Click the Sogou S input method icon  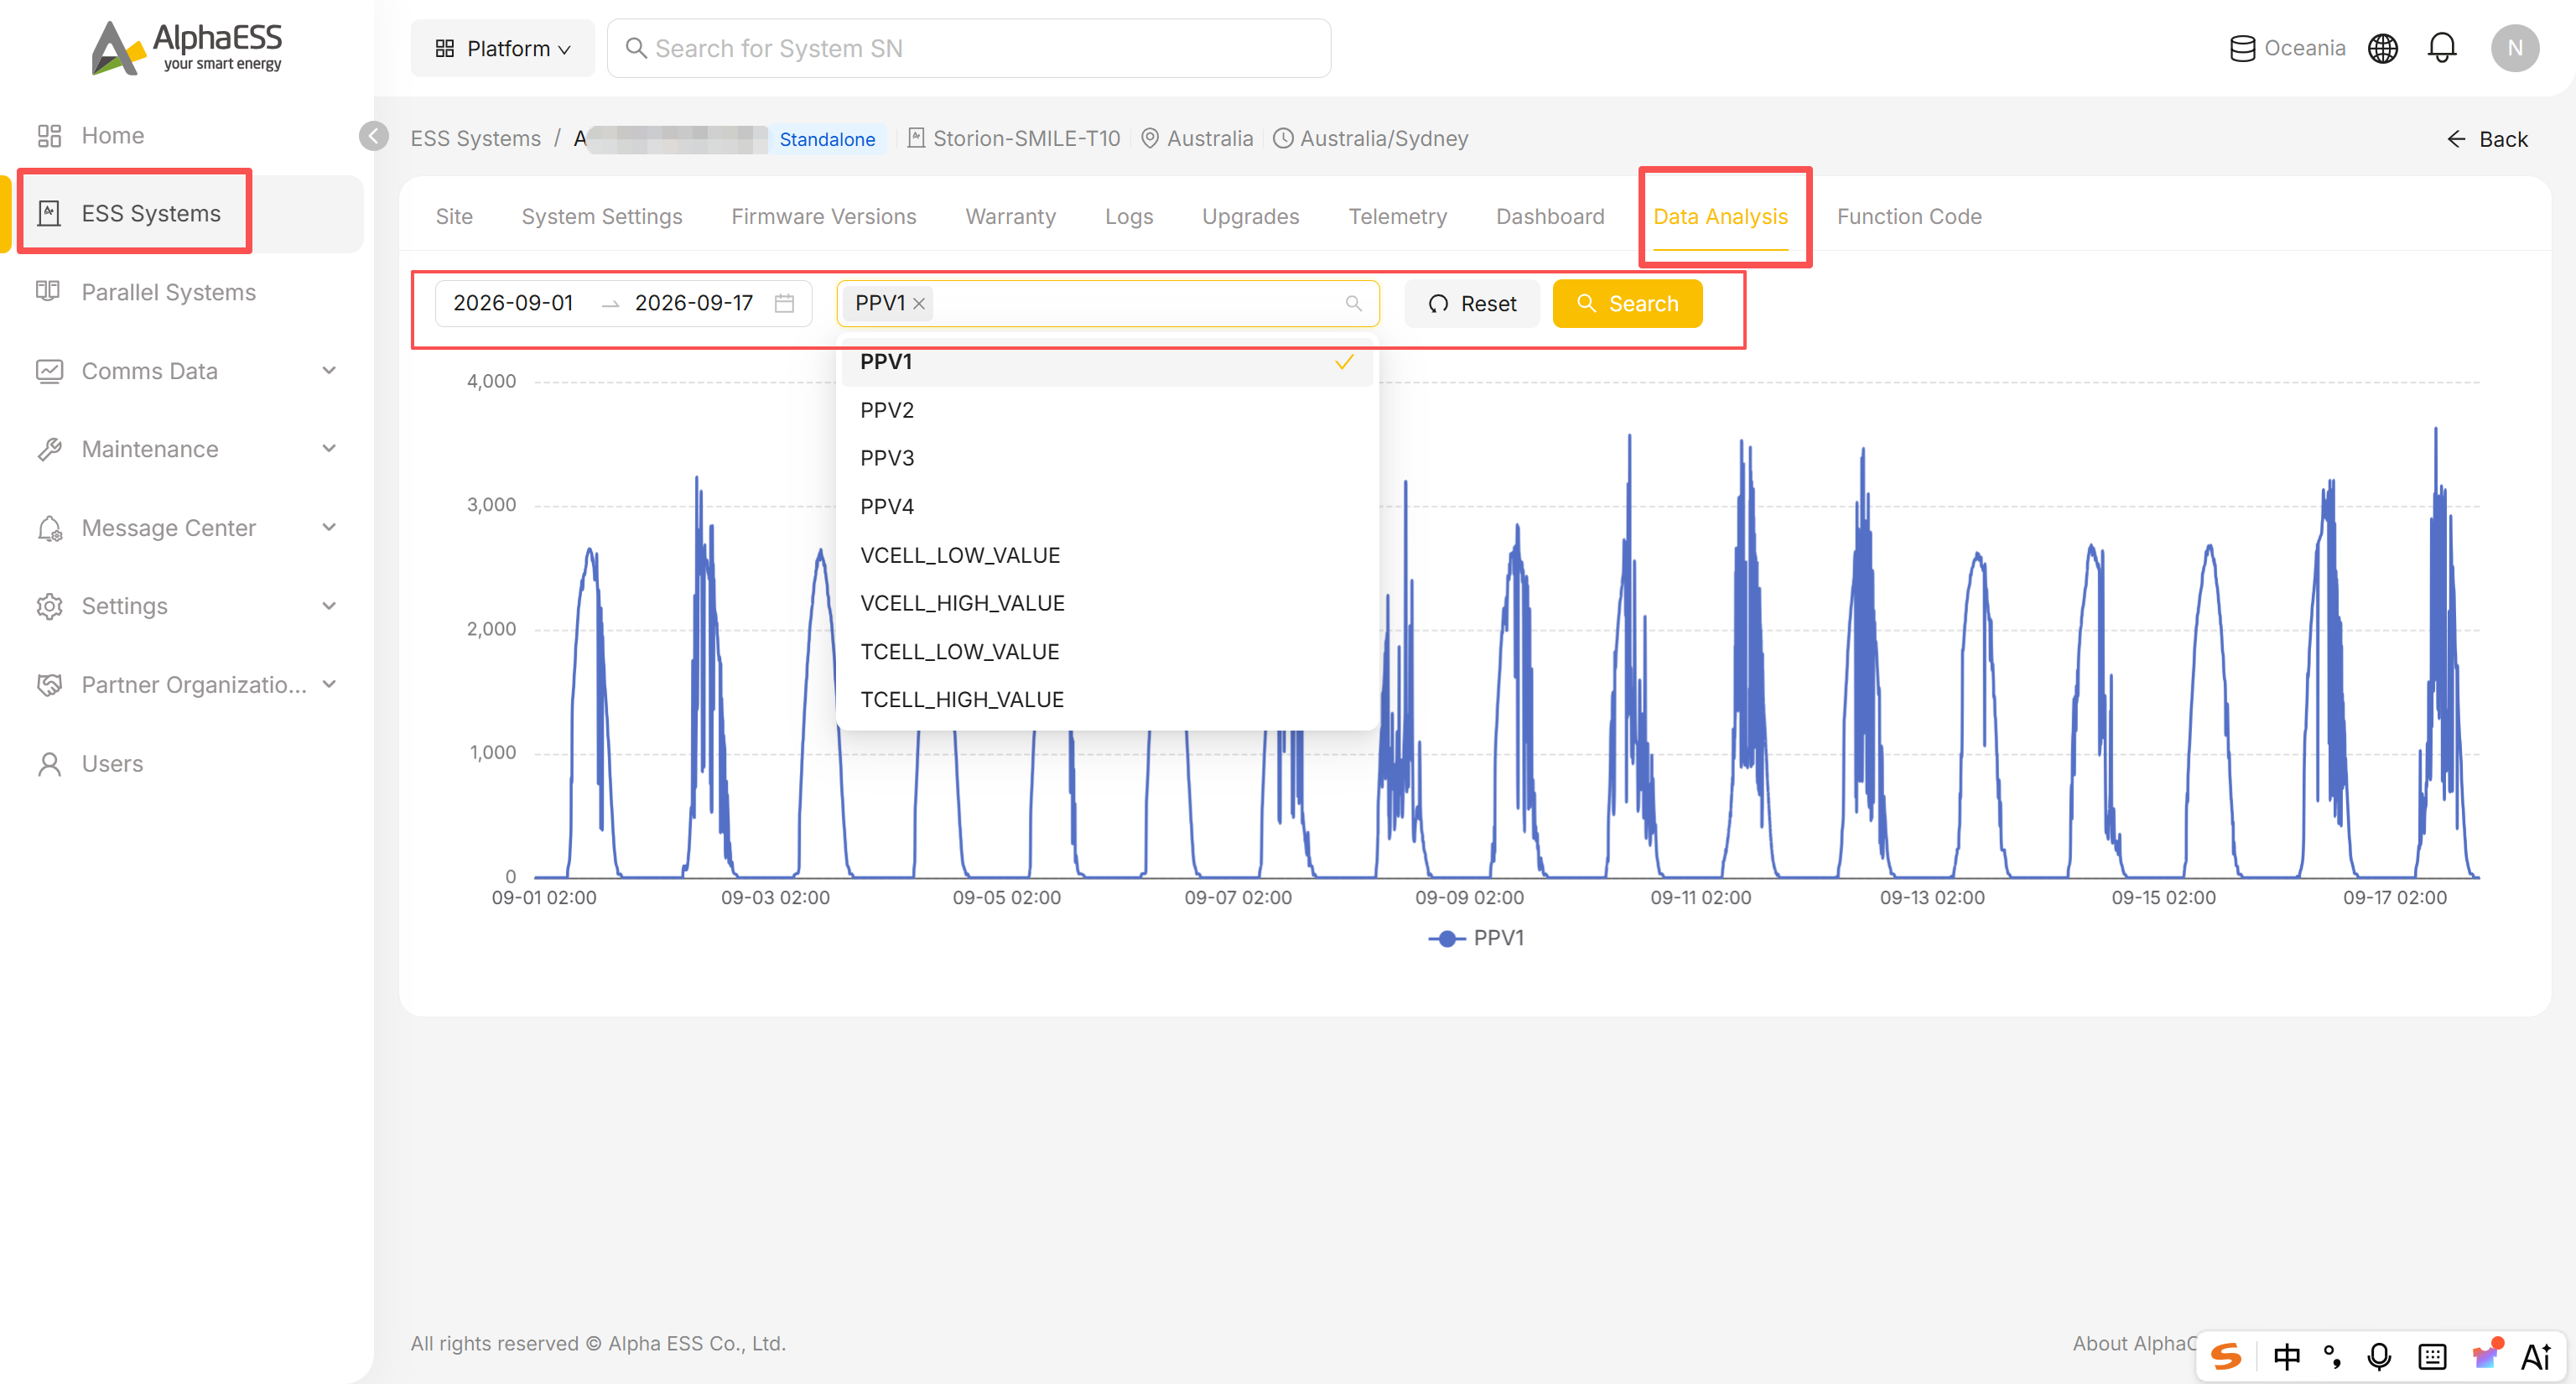click(x=2225, y=1356)
